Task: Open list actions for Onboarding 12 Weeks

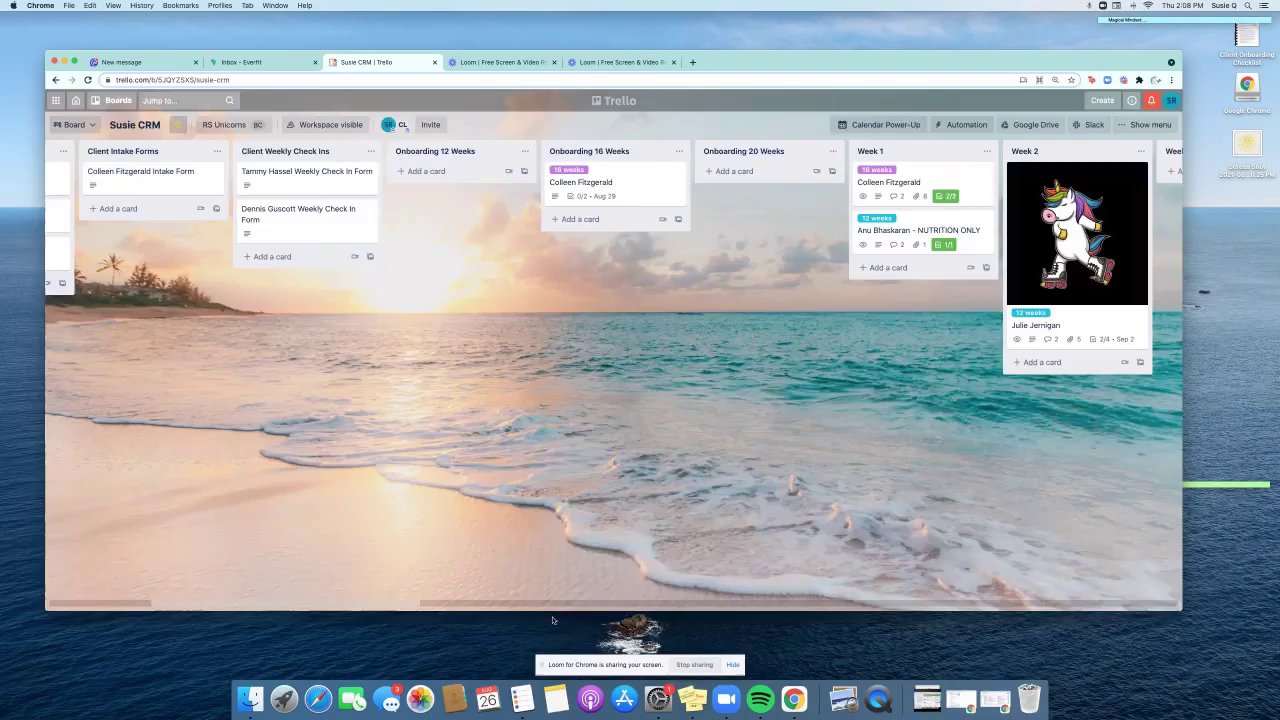Action: tap(525, 151)
